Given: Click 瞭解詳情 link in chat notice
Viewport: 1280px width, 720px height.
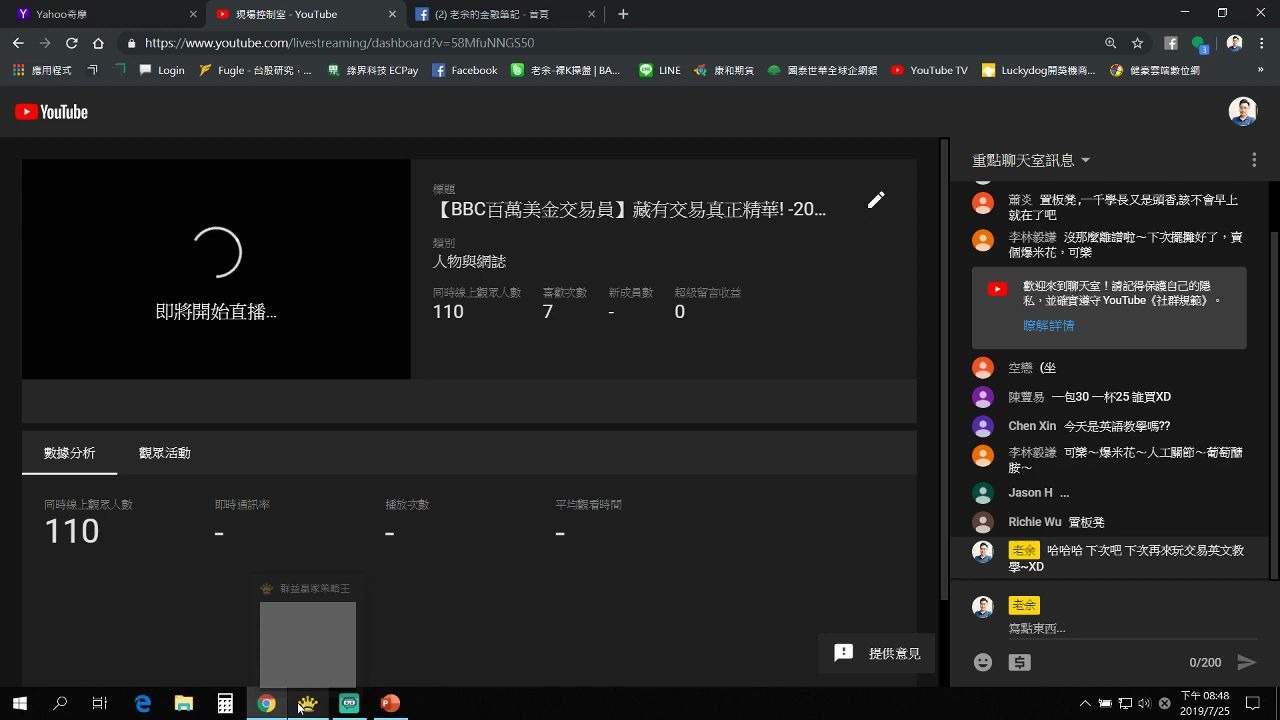Looking at the screenshot, I should coord(1048,325).
